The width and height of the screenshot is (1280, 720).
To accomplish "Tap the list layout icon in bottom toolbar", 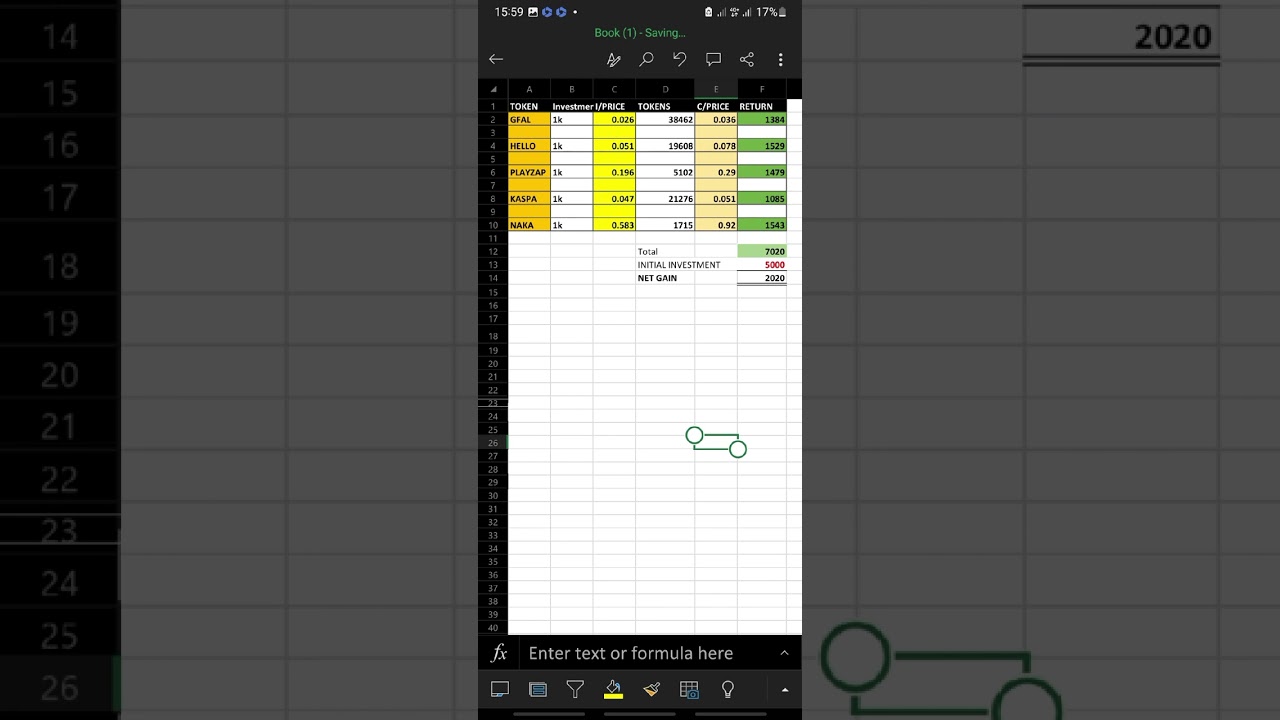I will pyautogui.click(x=538, y=689).
